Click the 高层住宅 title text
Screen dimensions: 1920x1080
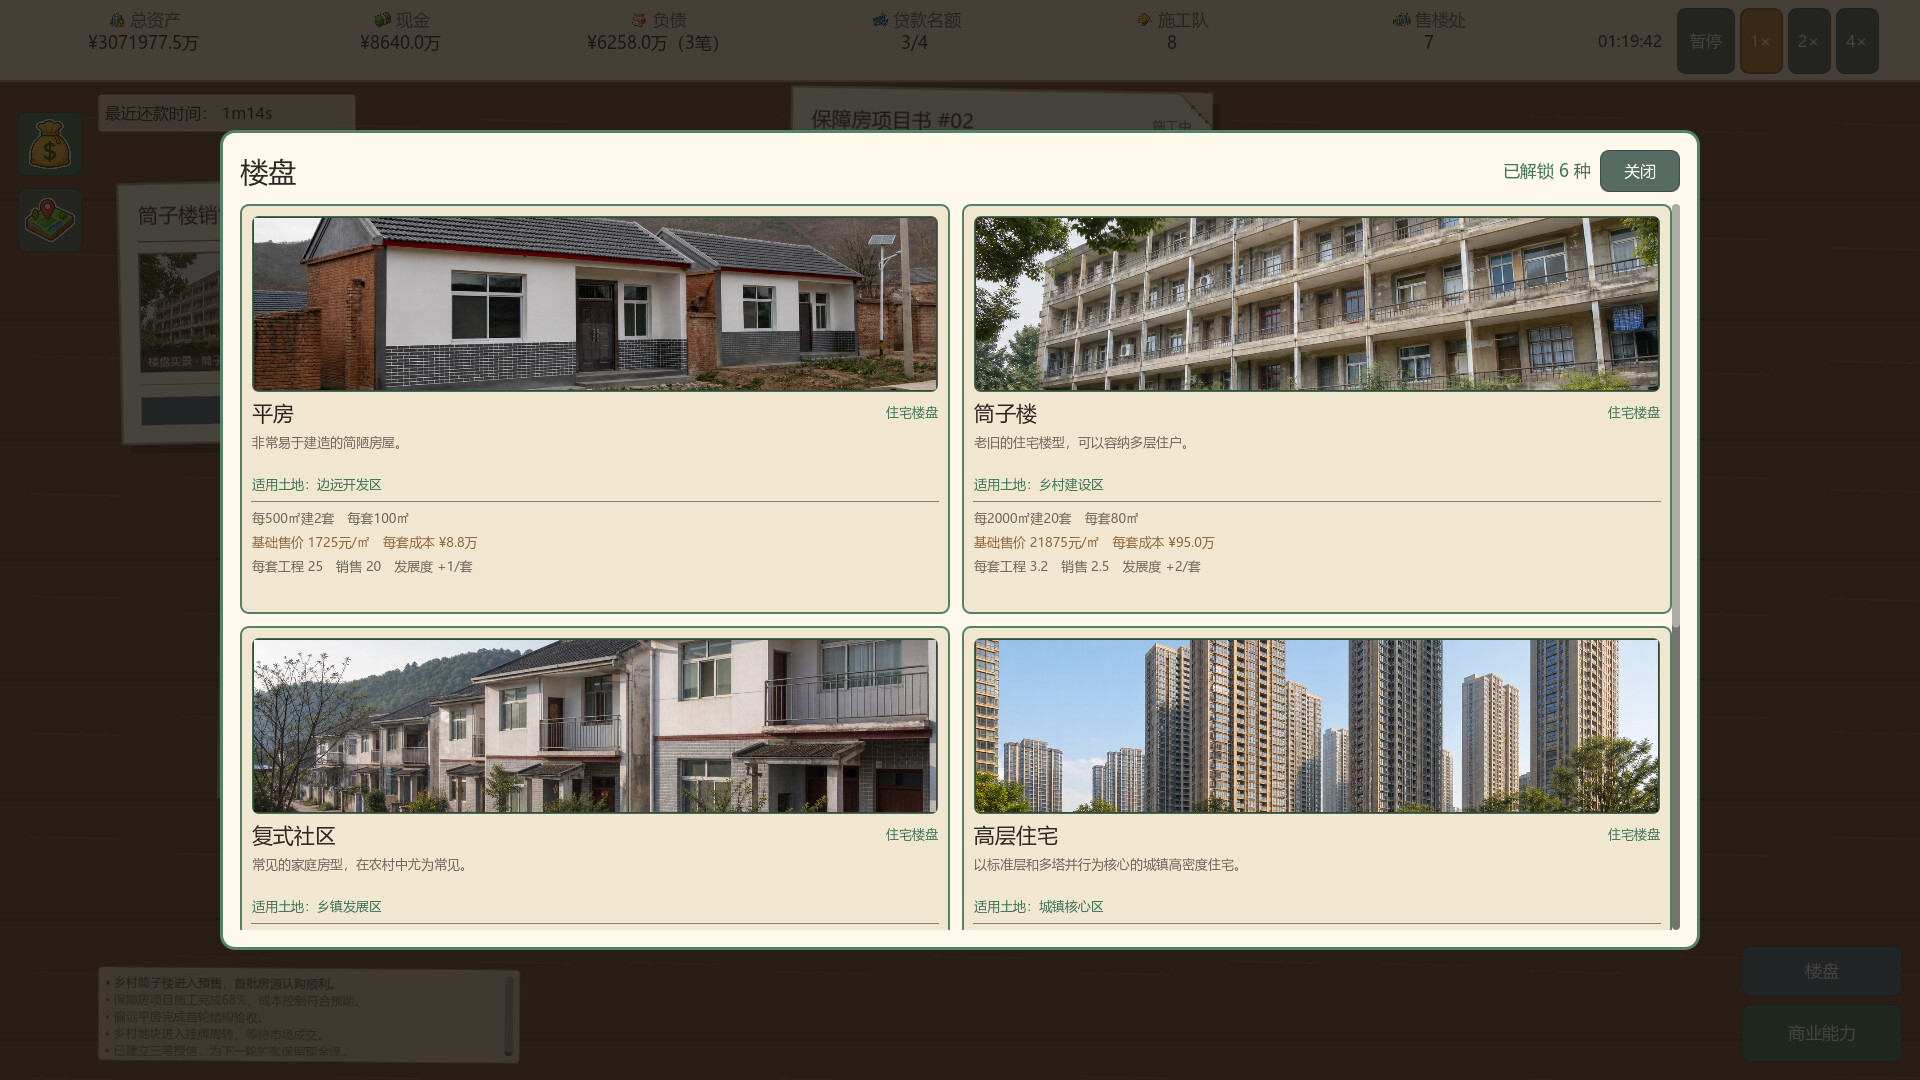coord(1016,836)
